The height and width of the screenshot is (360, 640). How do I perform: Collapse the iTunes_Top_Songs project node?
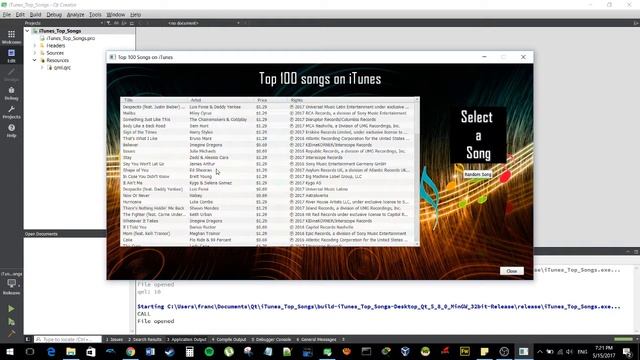(27, 31)
